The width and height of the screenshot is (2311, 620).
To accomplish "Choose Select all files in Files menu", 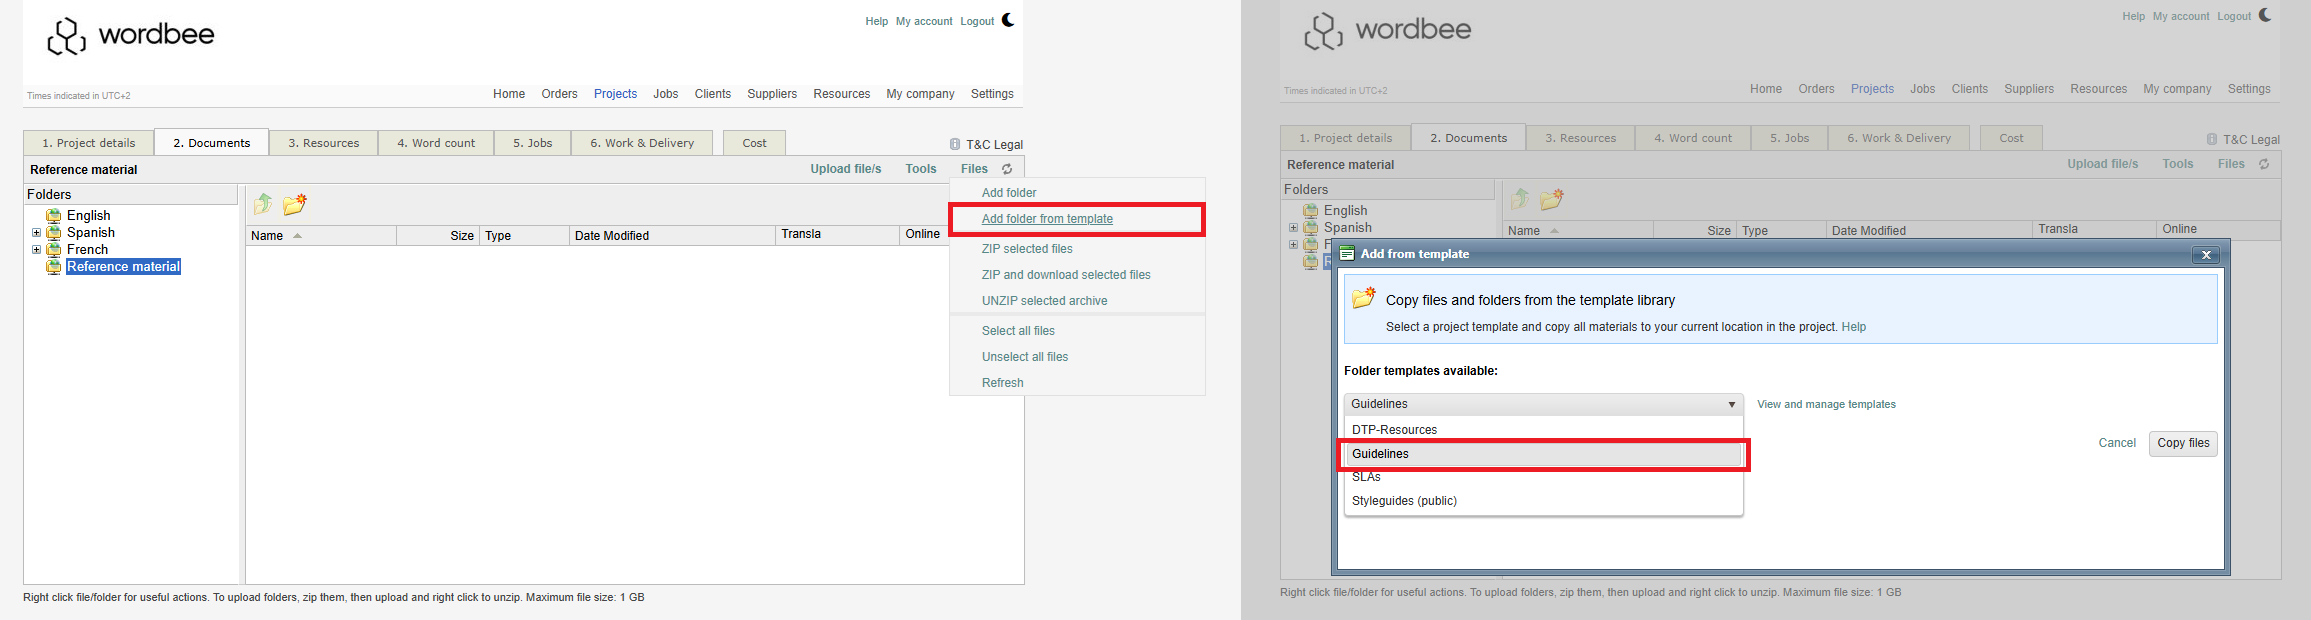I will pyautogui.click(x=1018, y=331).
